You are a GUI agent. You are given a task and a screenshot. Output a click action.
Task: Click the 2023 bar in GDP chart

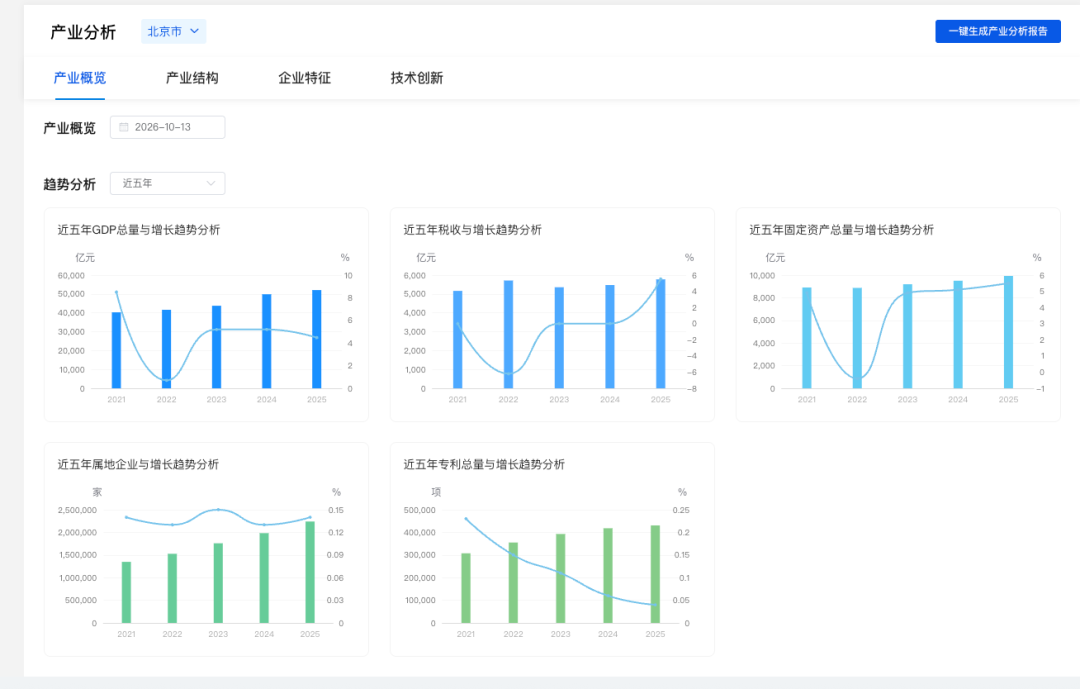[216, 347]
